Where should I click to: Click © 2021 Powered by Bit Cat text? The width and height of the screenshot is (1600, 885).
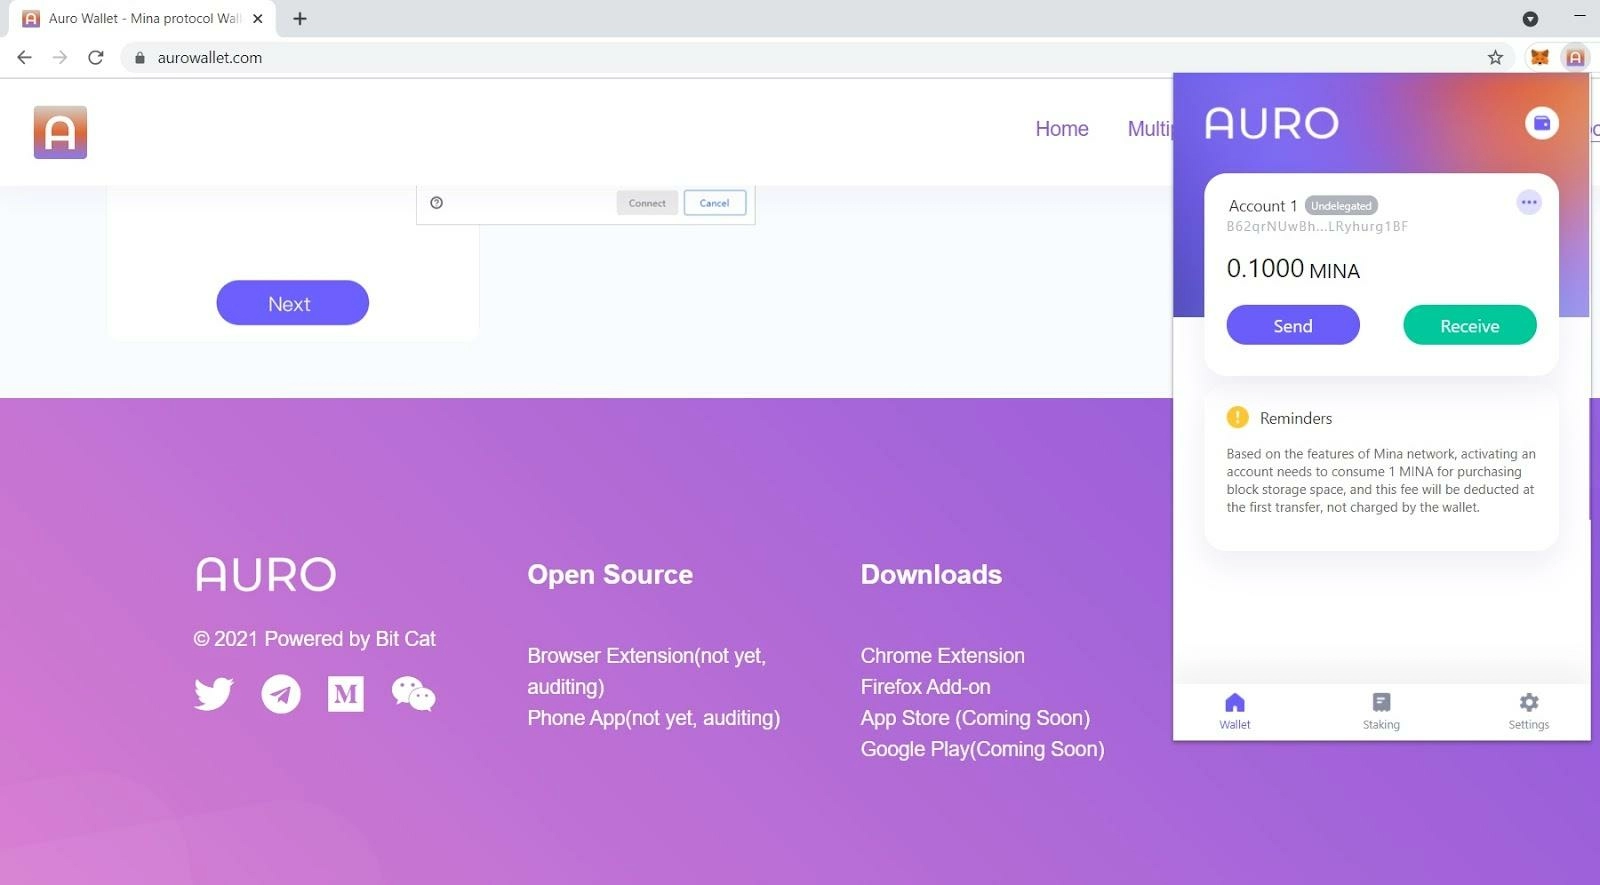point(314,639)
